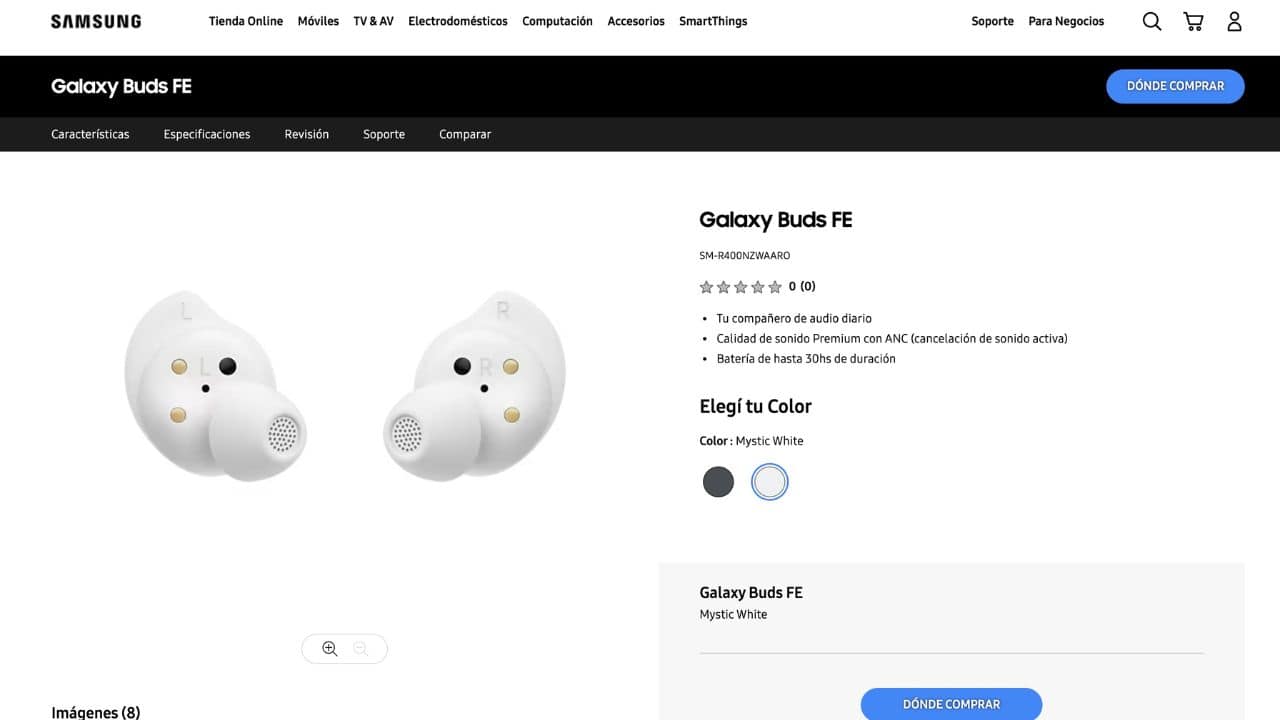Go to the Especificaciones tab
Viewport: 1280px width, 720px height.
[x=207, y=134]
